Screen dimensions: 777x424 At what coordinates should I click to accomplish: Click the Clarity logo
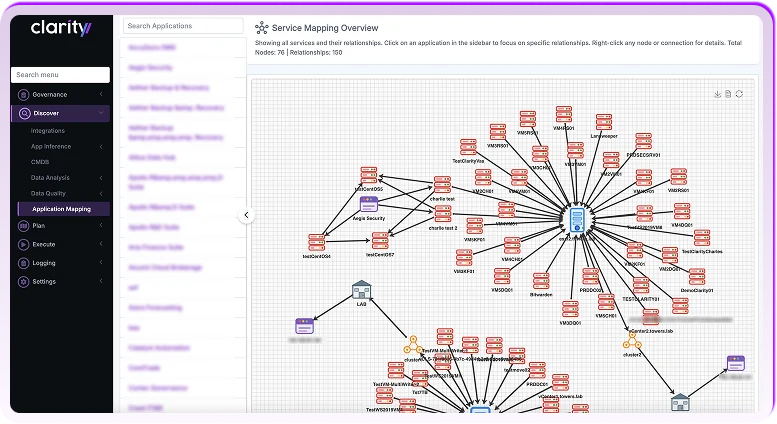(x=61, y=28)
